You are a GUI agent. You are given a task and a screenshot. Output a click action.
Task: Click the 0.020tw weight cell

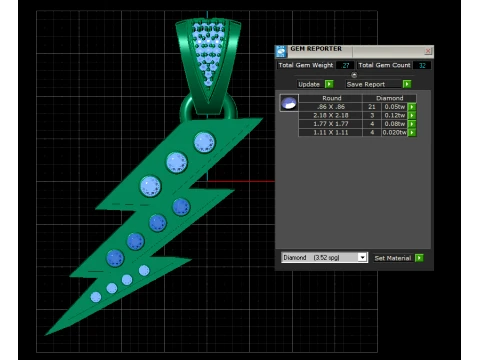(x=395, y=133)
